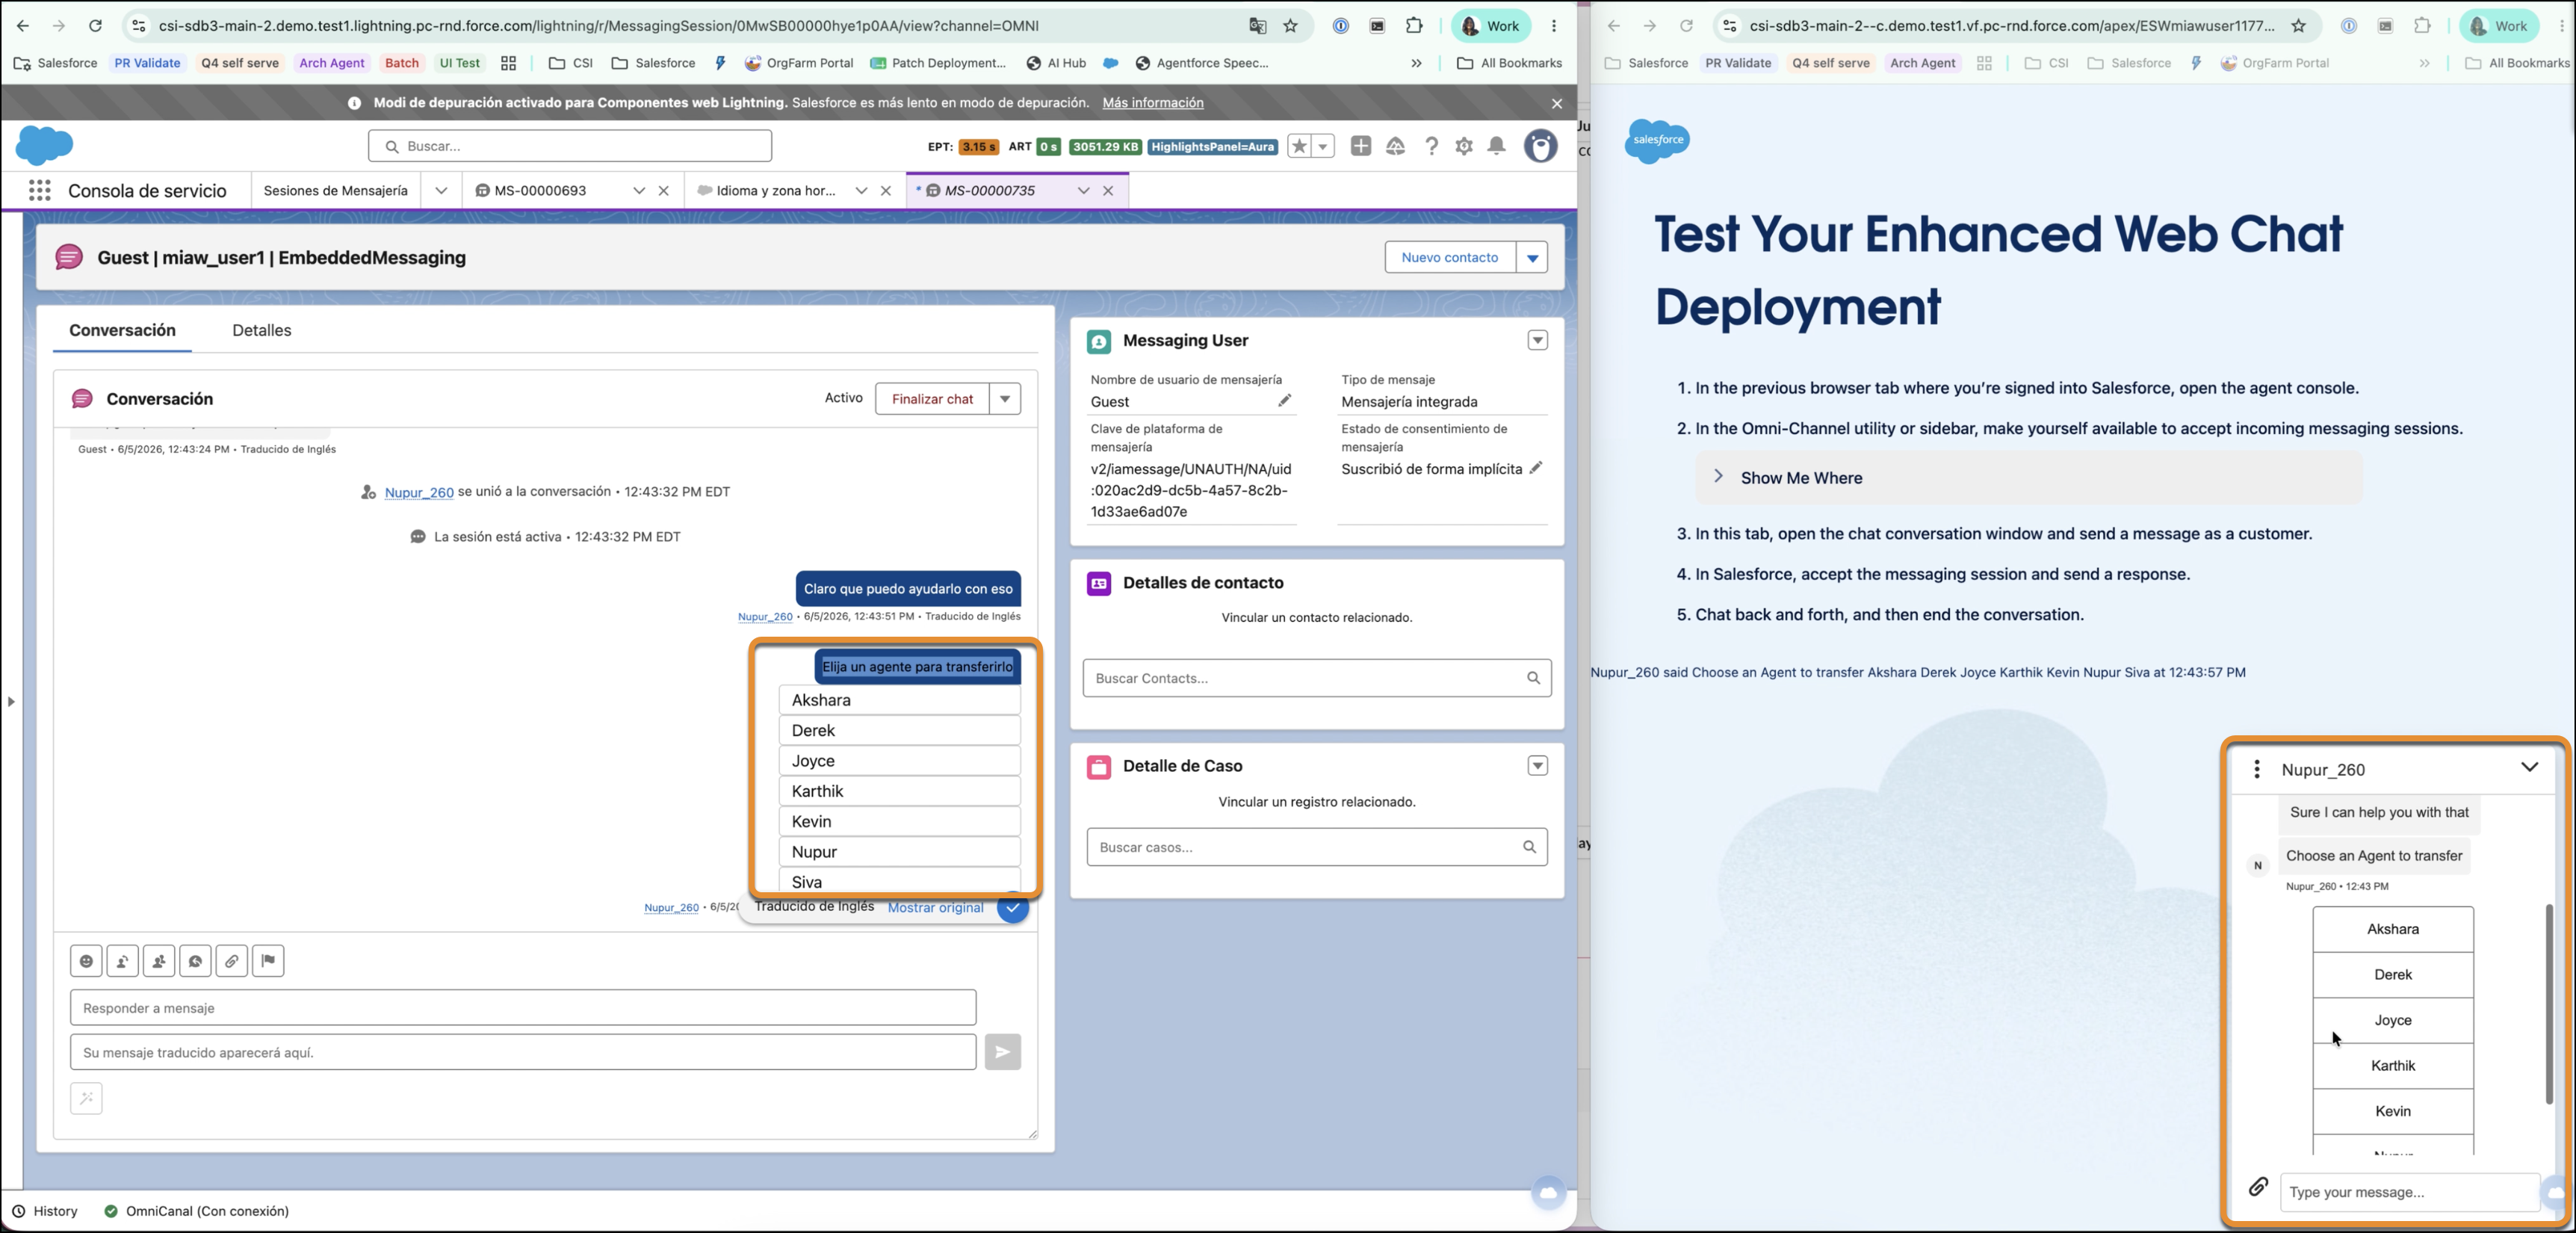
Task: Open Nuevo contacto dropdown arrow
Action: coord(1532,258)
